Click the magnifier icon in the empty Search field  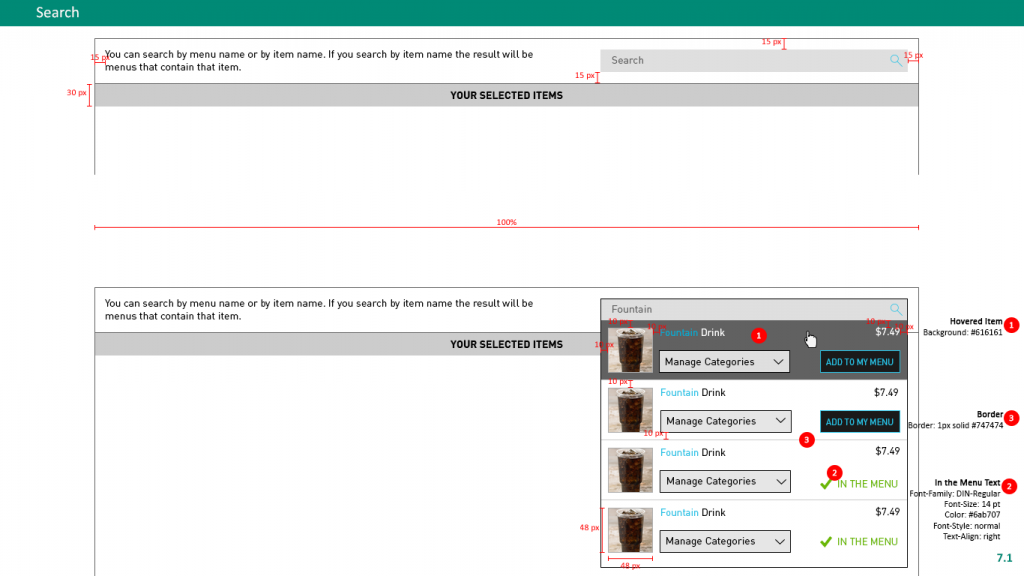tap(895, 60)
